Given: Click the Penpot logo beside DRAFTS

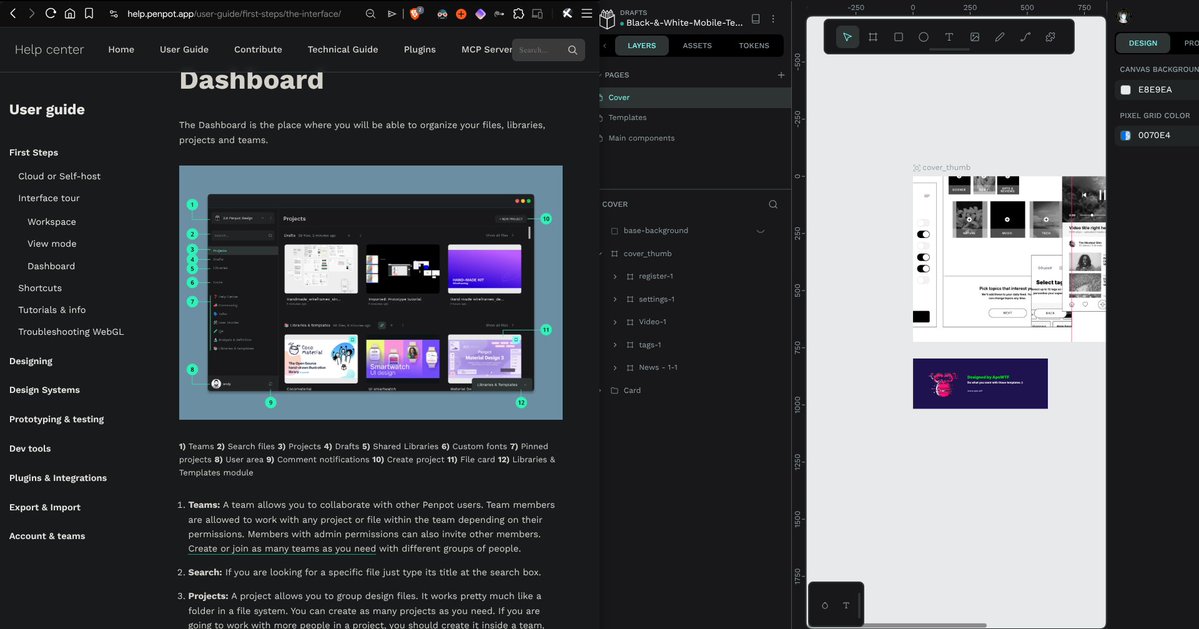Looking at the screenshot, I should tap(607, 19).
